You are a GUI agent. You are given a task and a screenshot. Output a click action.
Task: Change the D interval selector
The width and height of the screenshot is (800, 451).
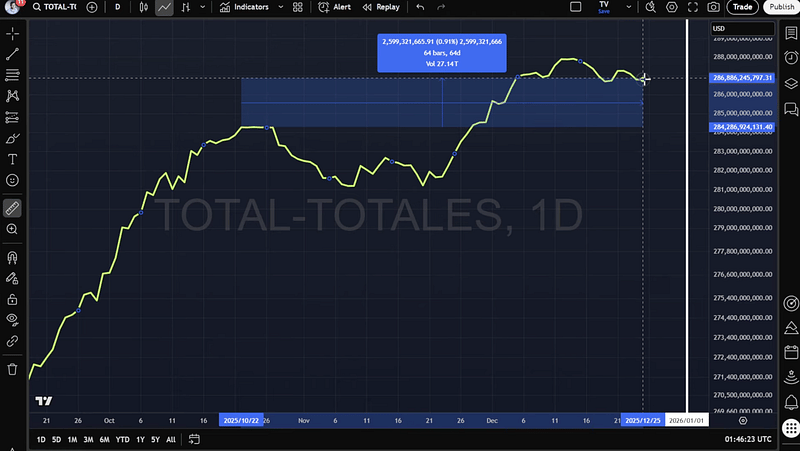tap(117, 7)
